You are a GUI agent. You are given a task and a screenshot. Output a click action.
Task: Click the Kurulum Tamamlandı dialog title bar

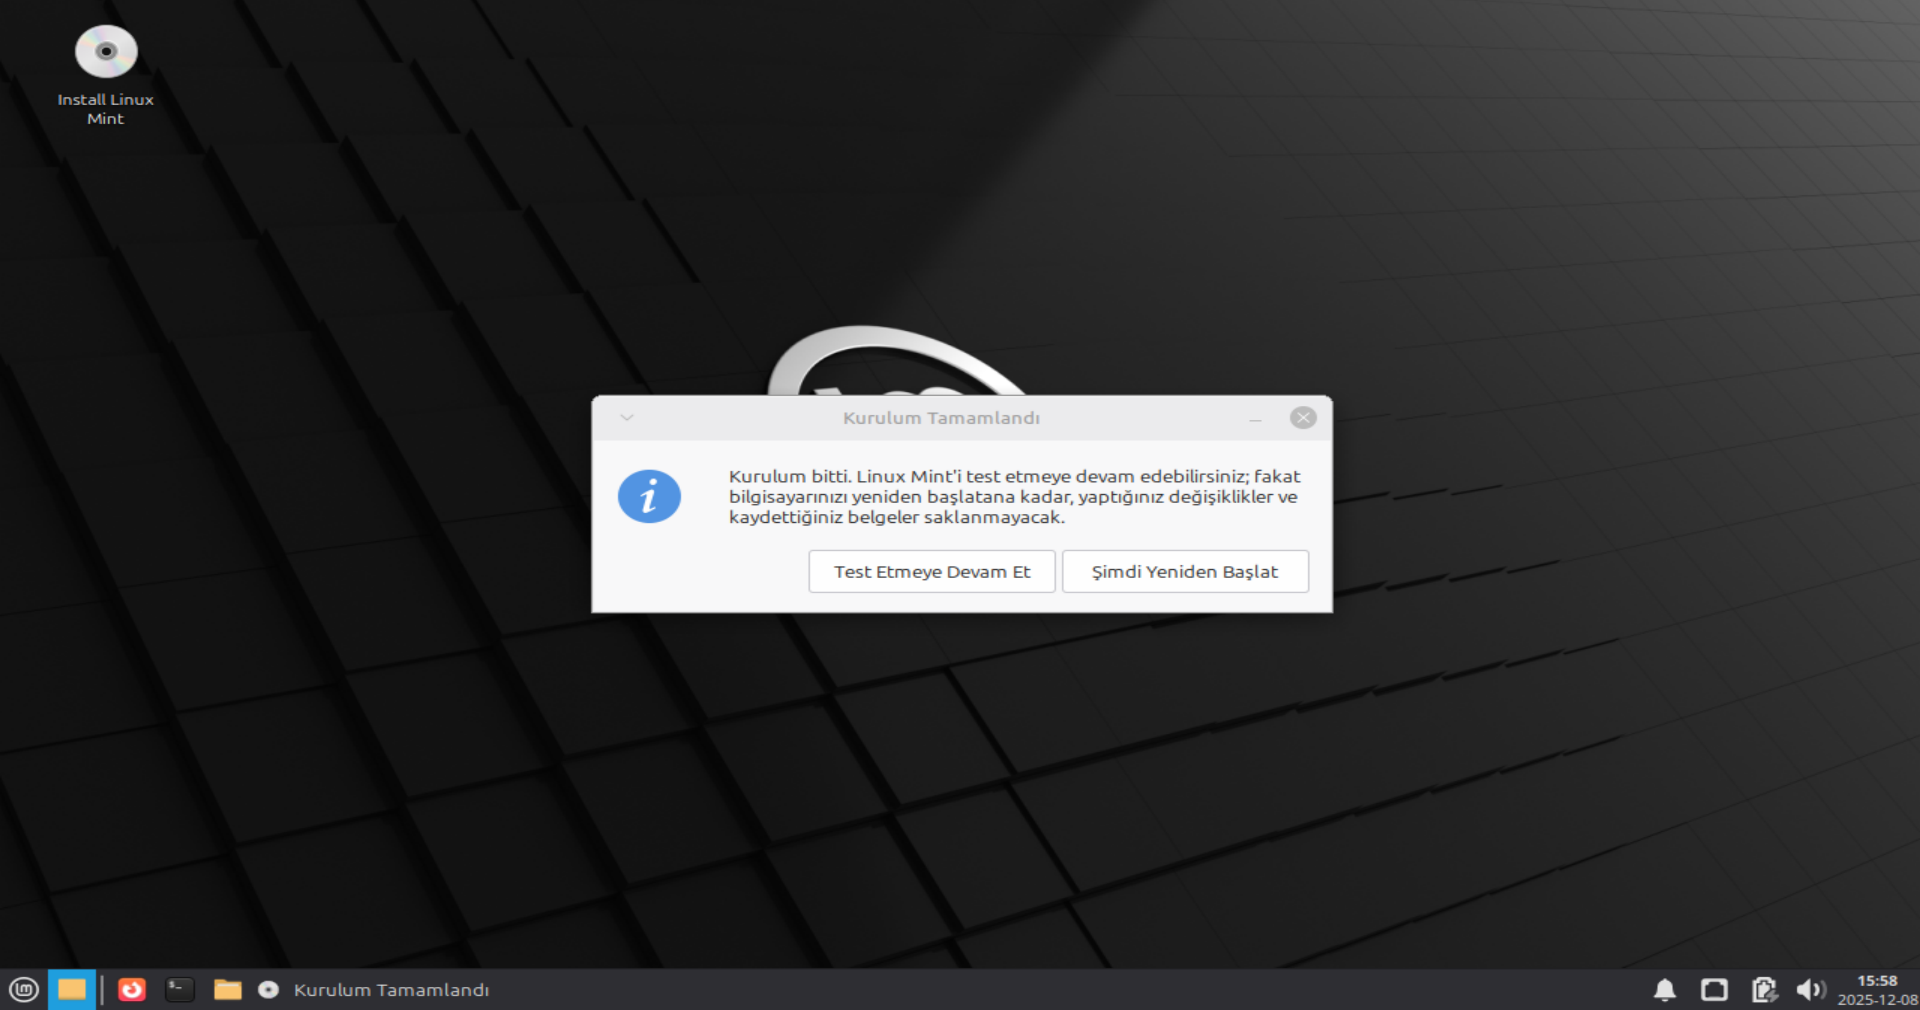pos(940,418)
